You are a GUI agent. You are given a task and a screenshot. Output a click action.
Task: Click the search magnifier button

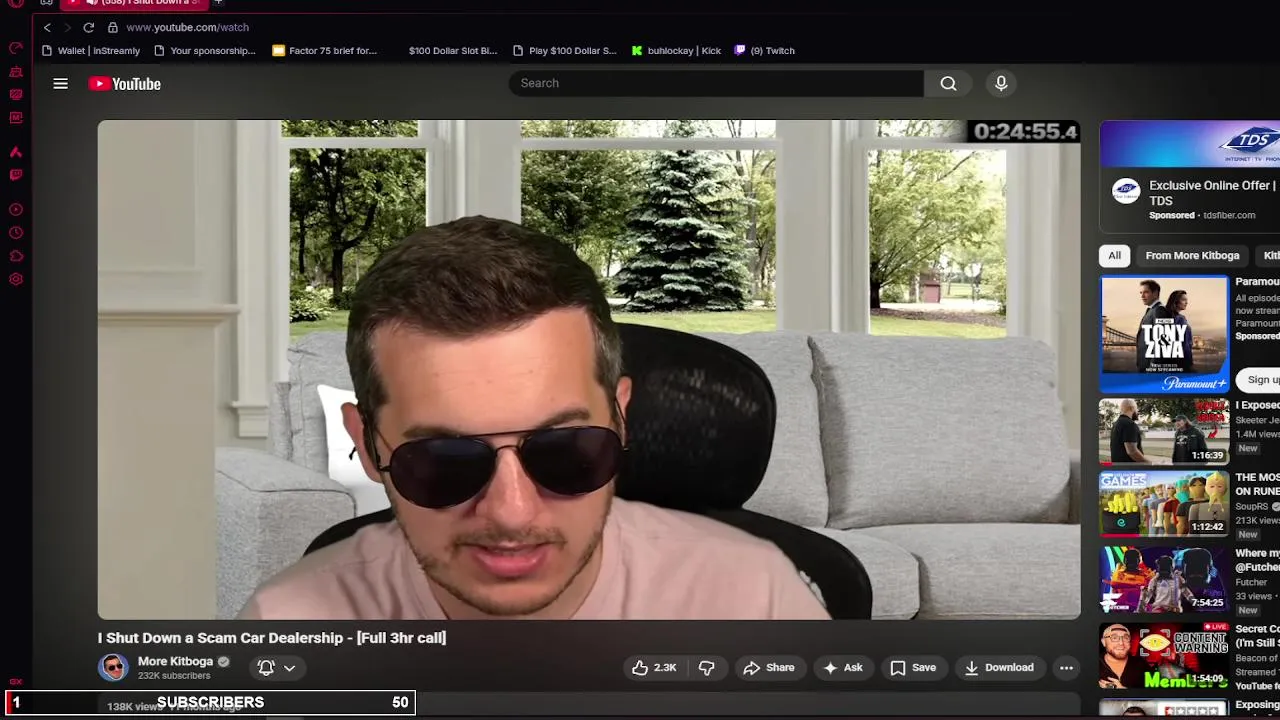[x=948, y=83]
